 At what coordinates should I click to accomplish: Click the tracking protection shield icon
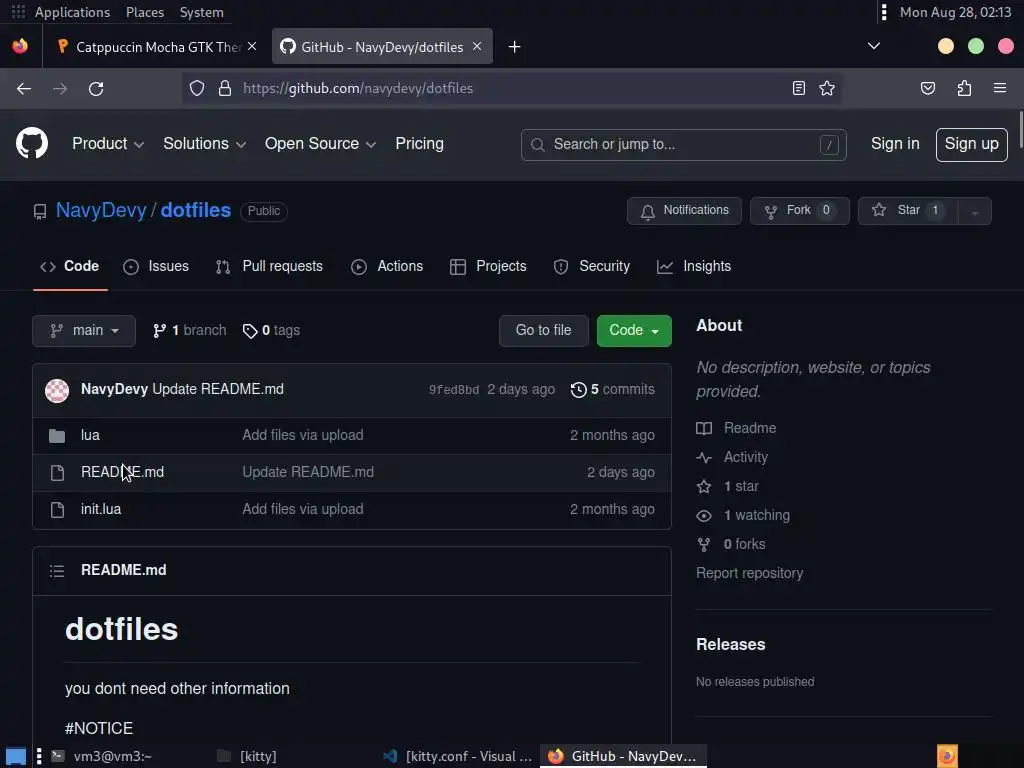click(197, 88)
